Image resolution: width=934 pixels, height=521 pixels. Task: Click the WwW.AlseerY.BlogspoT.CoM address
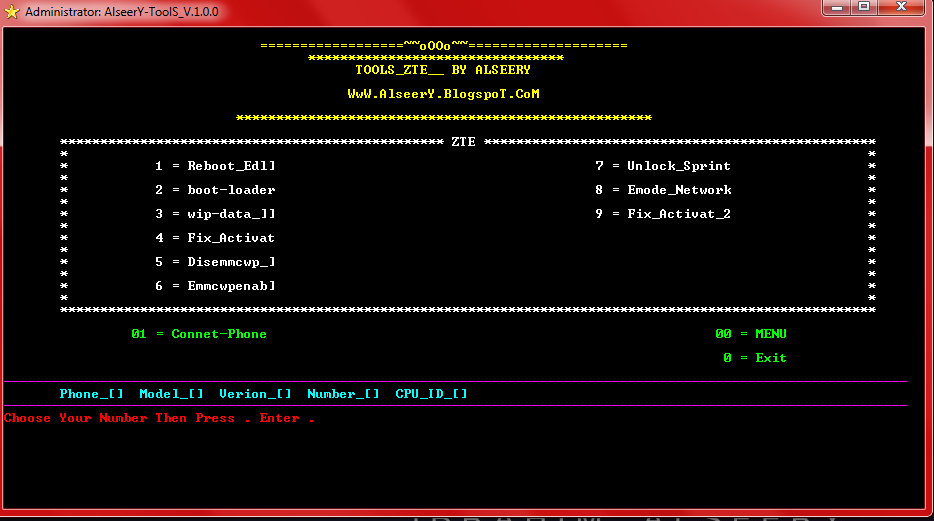click(x=443, y=94)
